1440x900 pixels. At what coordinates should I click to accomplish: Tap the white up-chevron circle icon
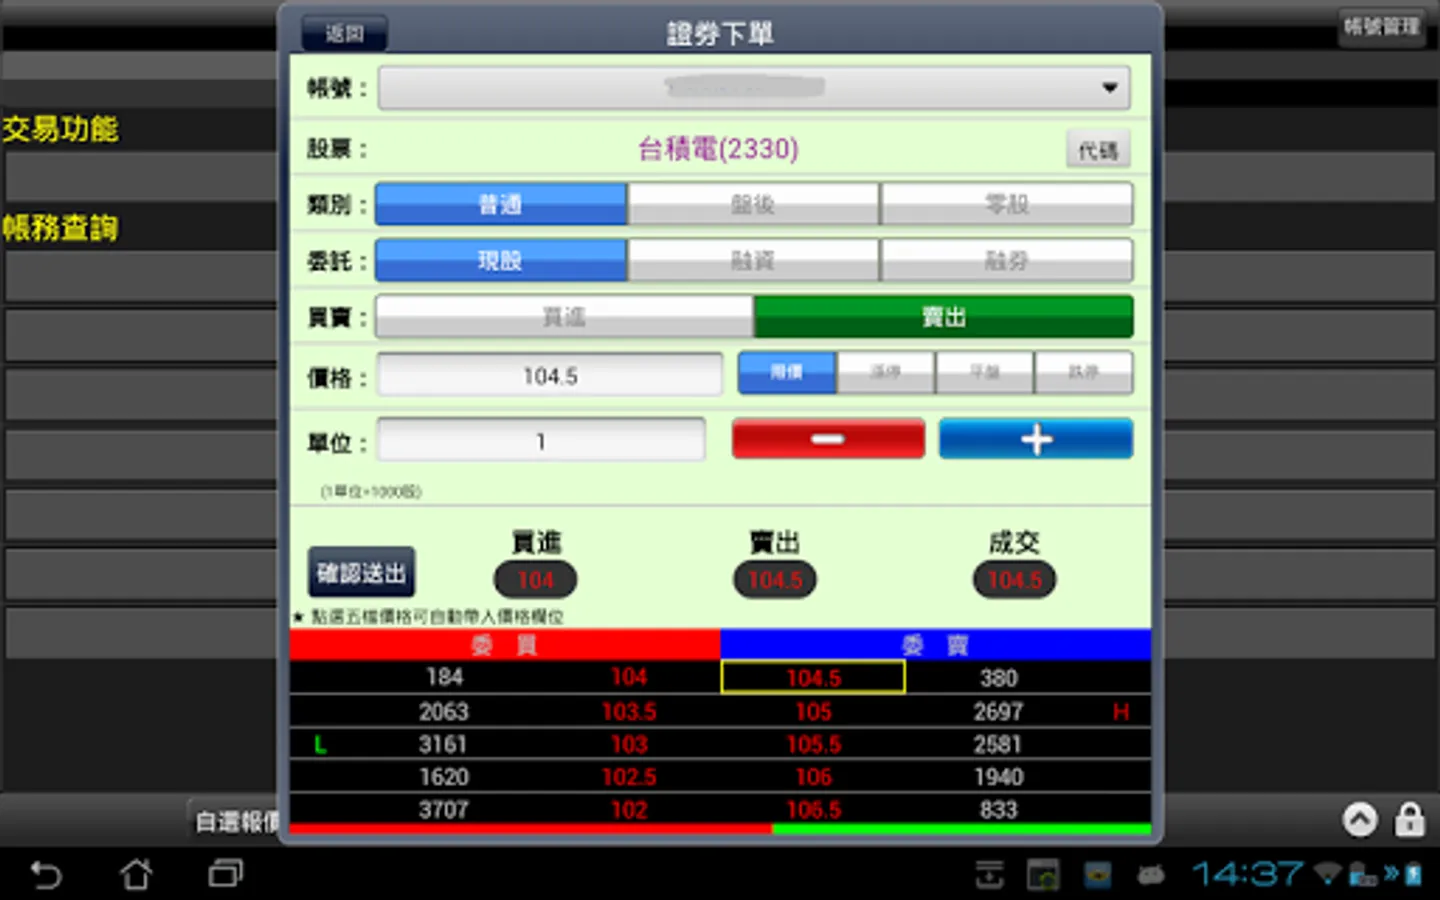pyautogui.click(x=1360, y=820)
